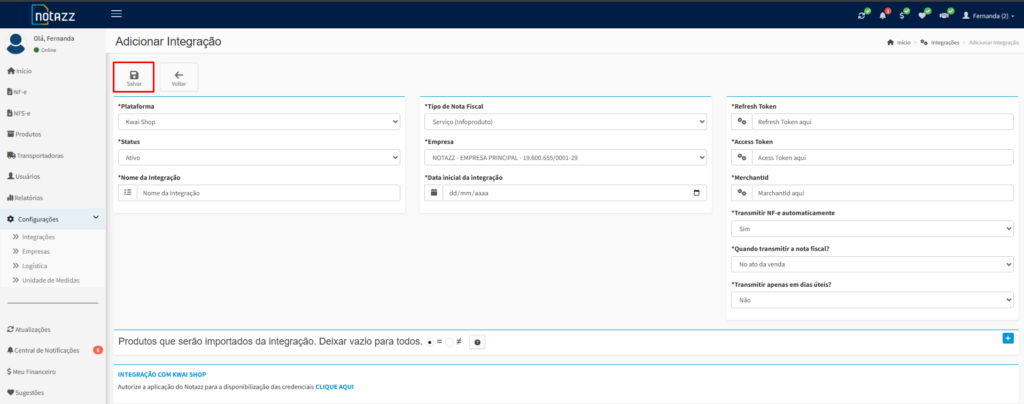The width and height of the screenshot is (1024, 404).
Task: Click the dollar sign icon in header
Action: pyautogui.click(x=903, y=15)
